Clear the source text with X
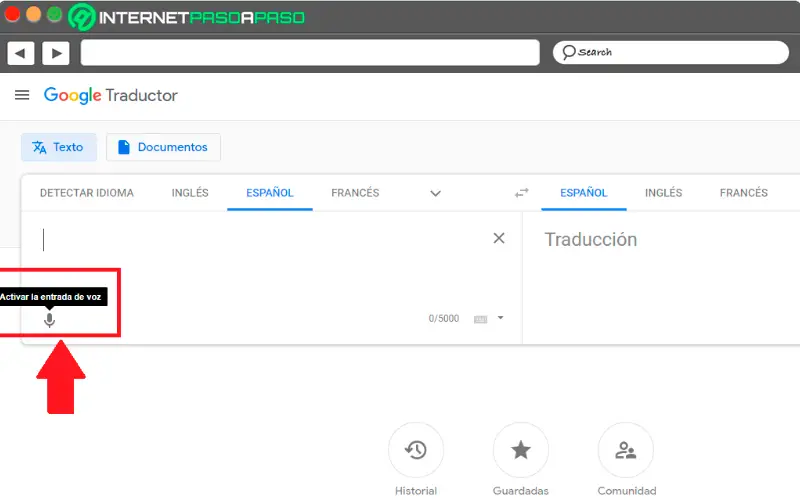800x500 pixels. [x=499, y=238]
